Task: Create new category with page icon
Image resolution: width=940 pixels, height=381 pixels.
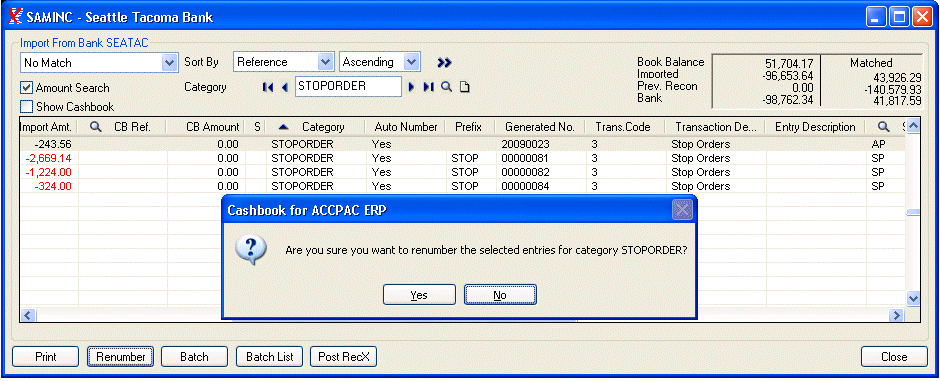Action: pyautogui.click(x=464, y=87)
